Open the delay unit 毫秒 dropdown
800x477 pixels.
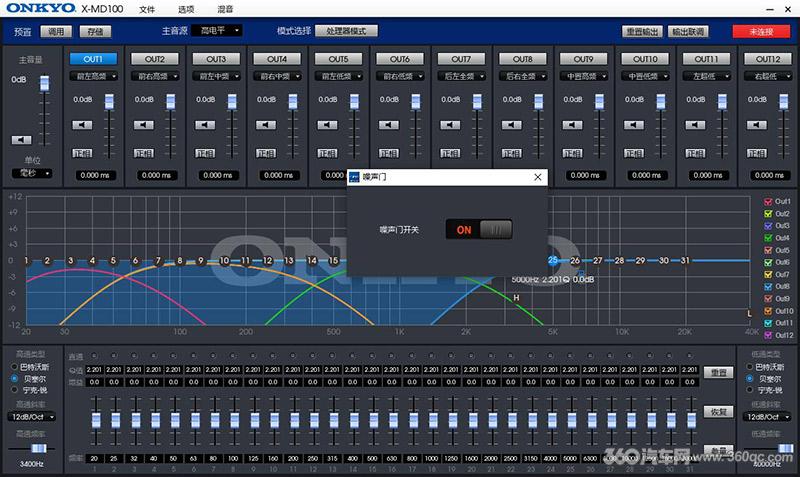pos(32,173)
